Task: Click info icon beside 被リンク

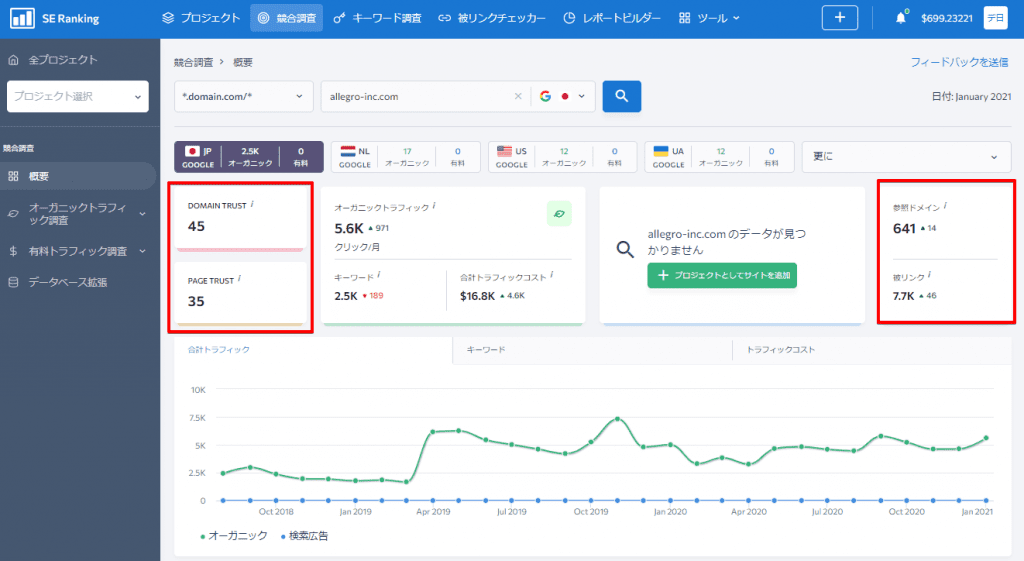Action: (x=929, y=275)
